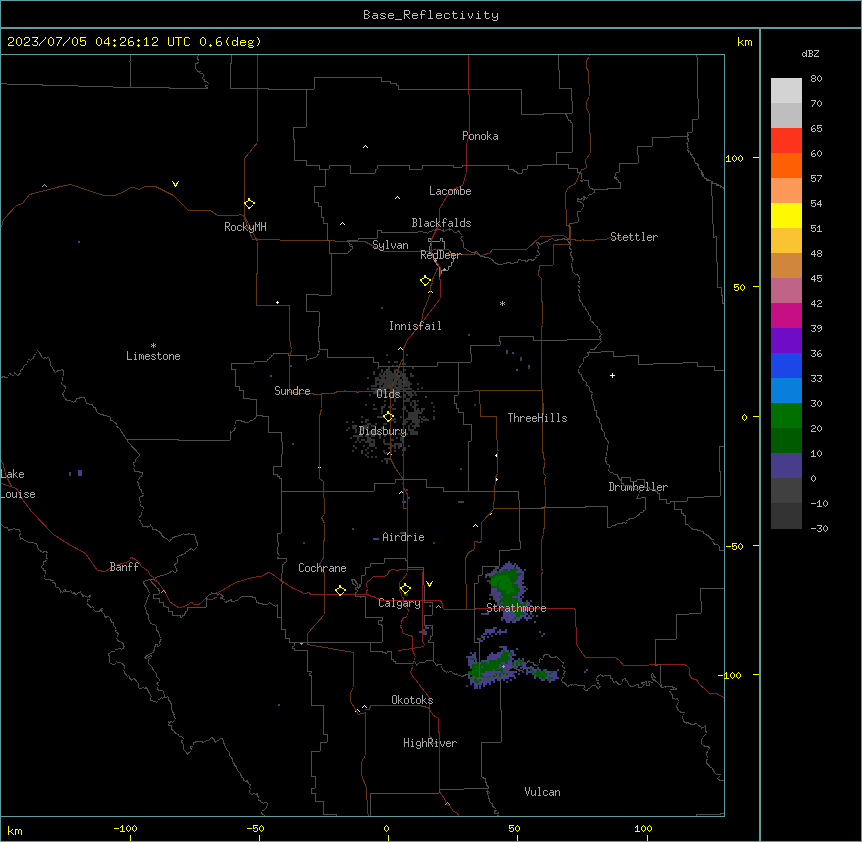Click the HighRiver label

[430, 743]
